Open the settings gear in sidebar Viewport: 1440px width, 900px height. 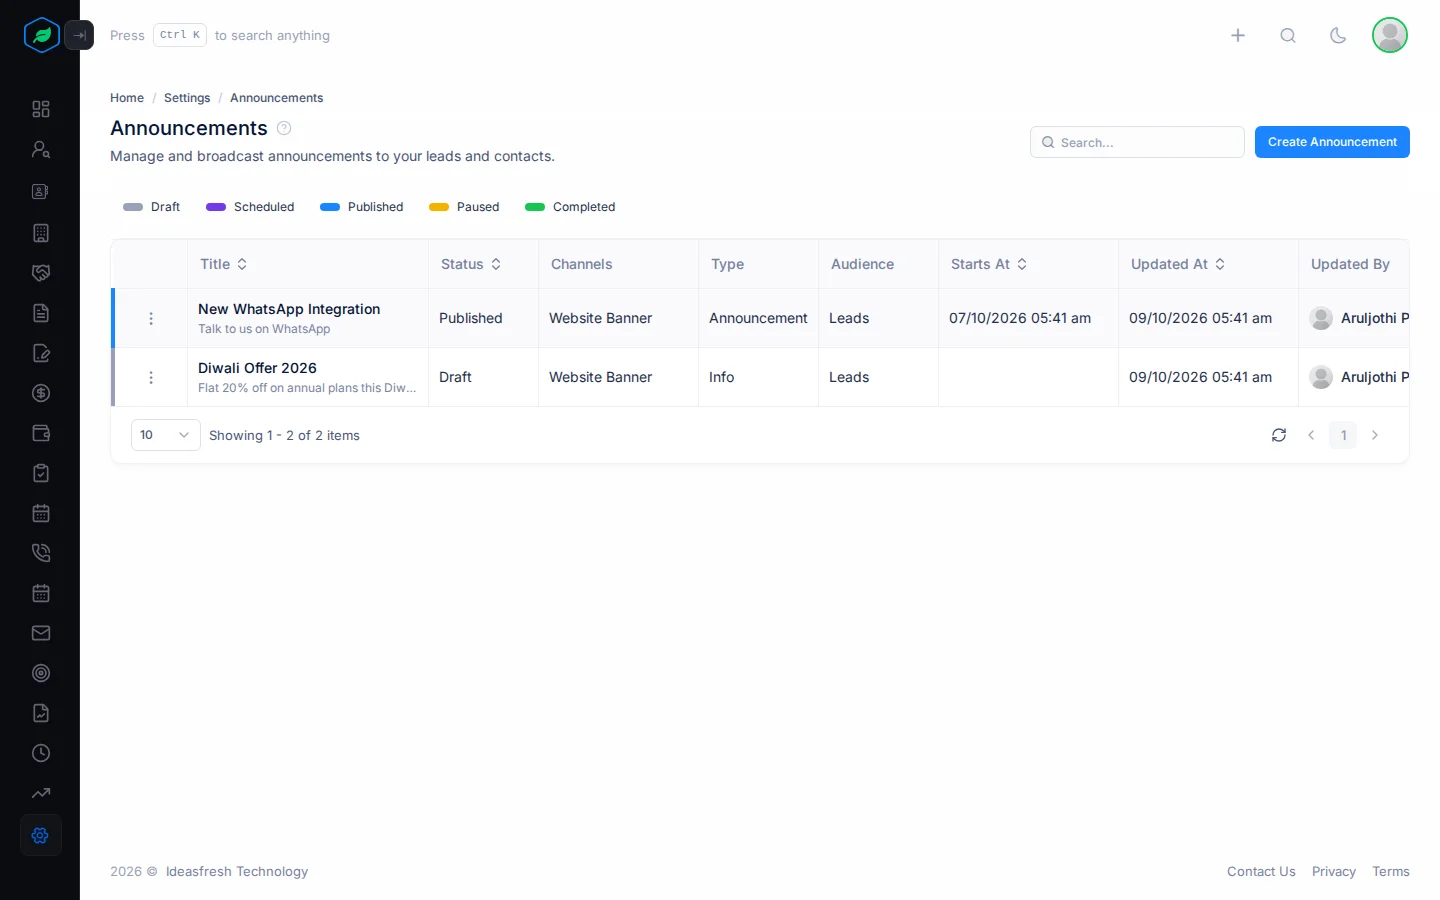pyautogui.click(x=41, y=836)
